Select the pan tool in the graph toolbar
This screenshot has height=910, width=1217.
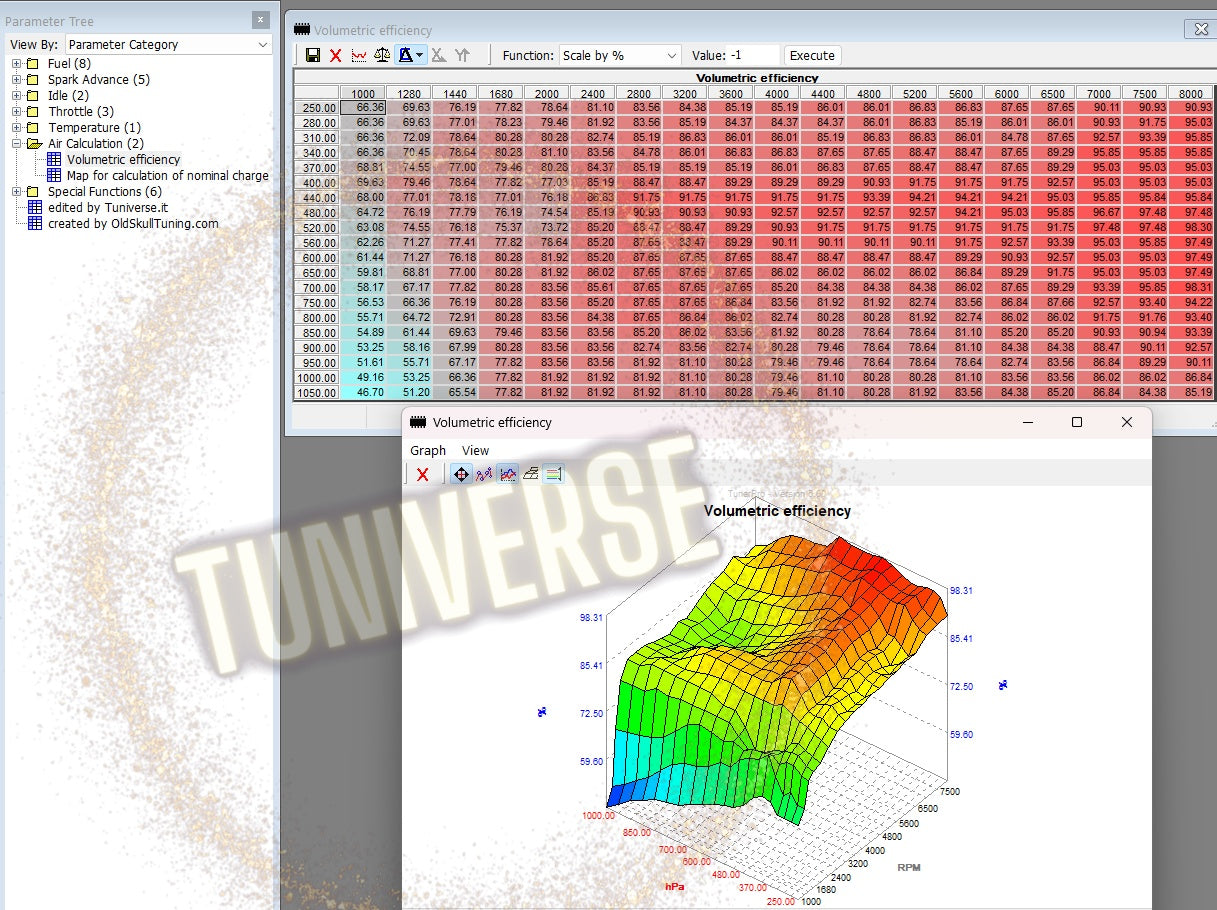click(461, 474)
